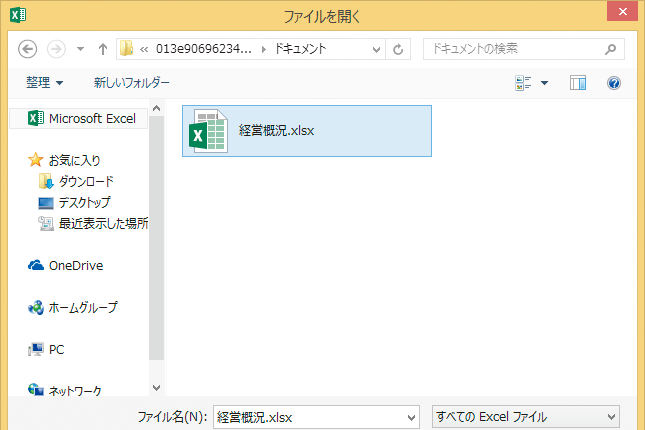Change the view with view icon
The width and height of the screenshot is (645, 430).
523,83
